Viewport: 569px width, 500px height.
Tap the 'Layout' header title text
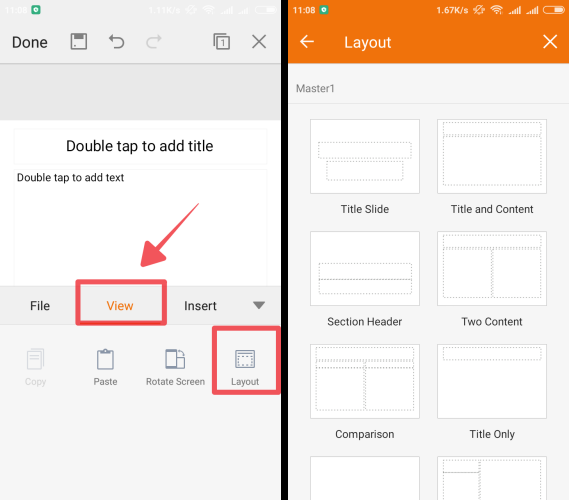click(368, 42)
